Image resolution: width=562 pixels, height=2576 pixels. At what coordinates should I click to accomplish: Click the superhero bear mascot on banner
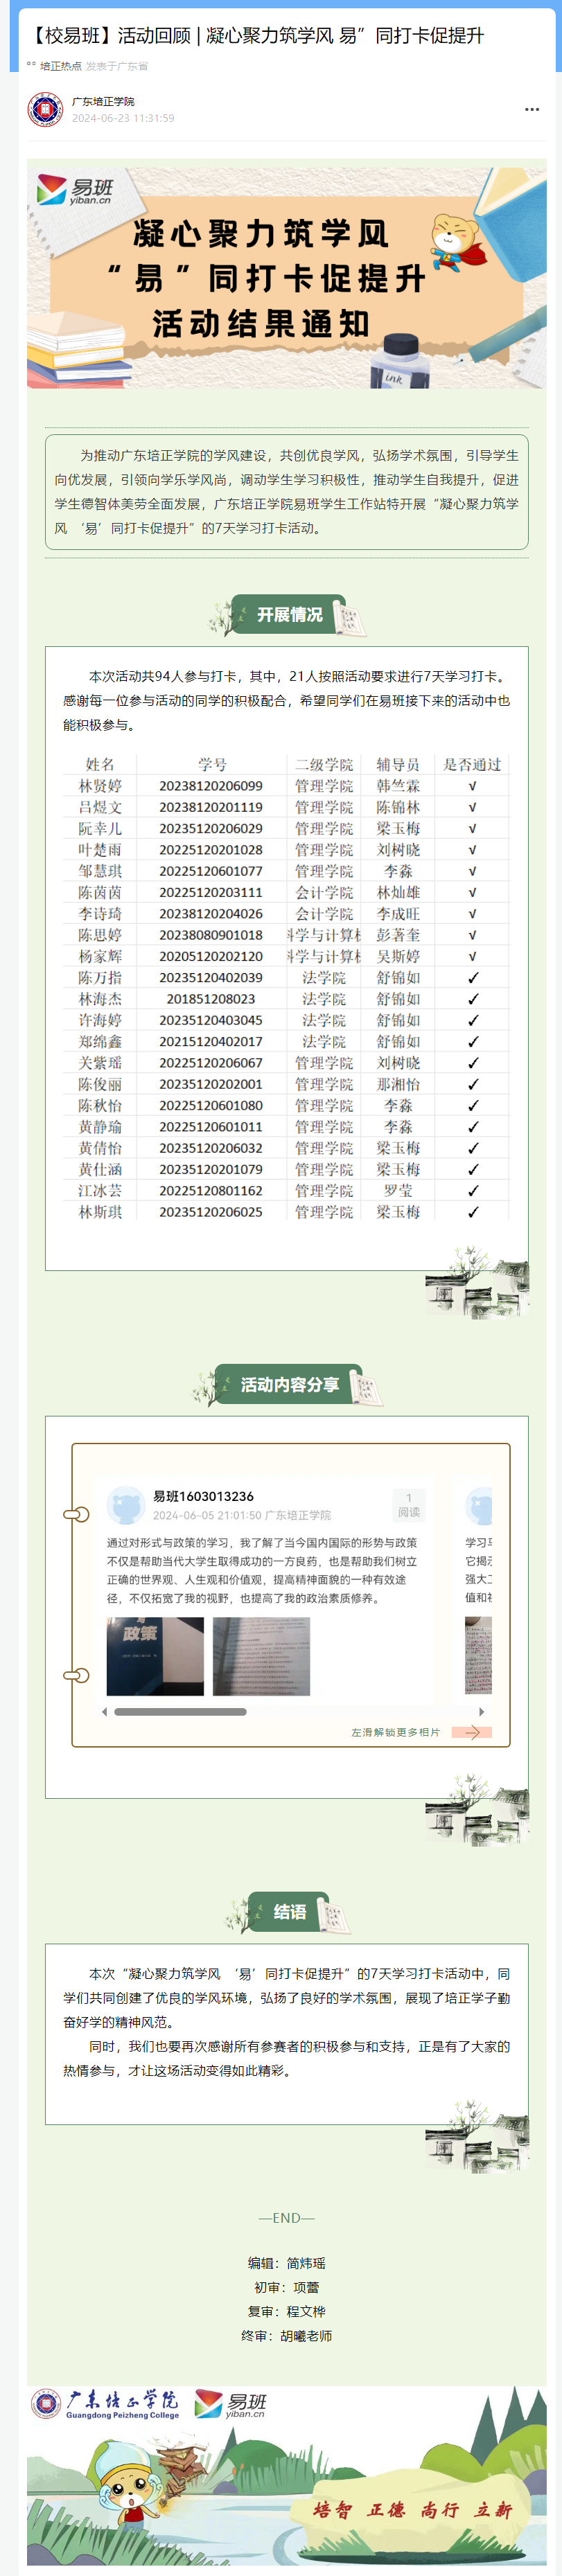click(x=457, y=242)
